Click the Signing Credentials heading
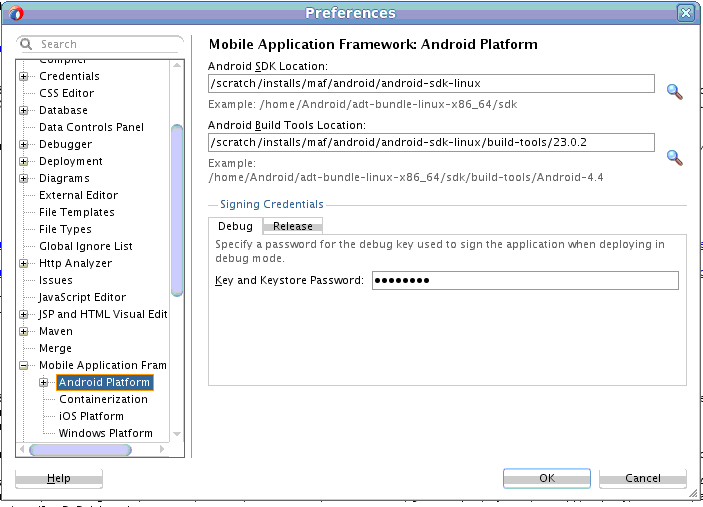 (272, 204)
